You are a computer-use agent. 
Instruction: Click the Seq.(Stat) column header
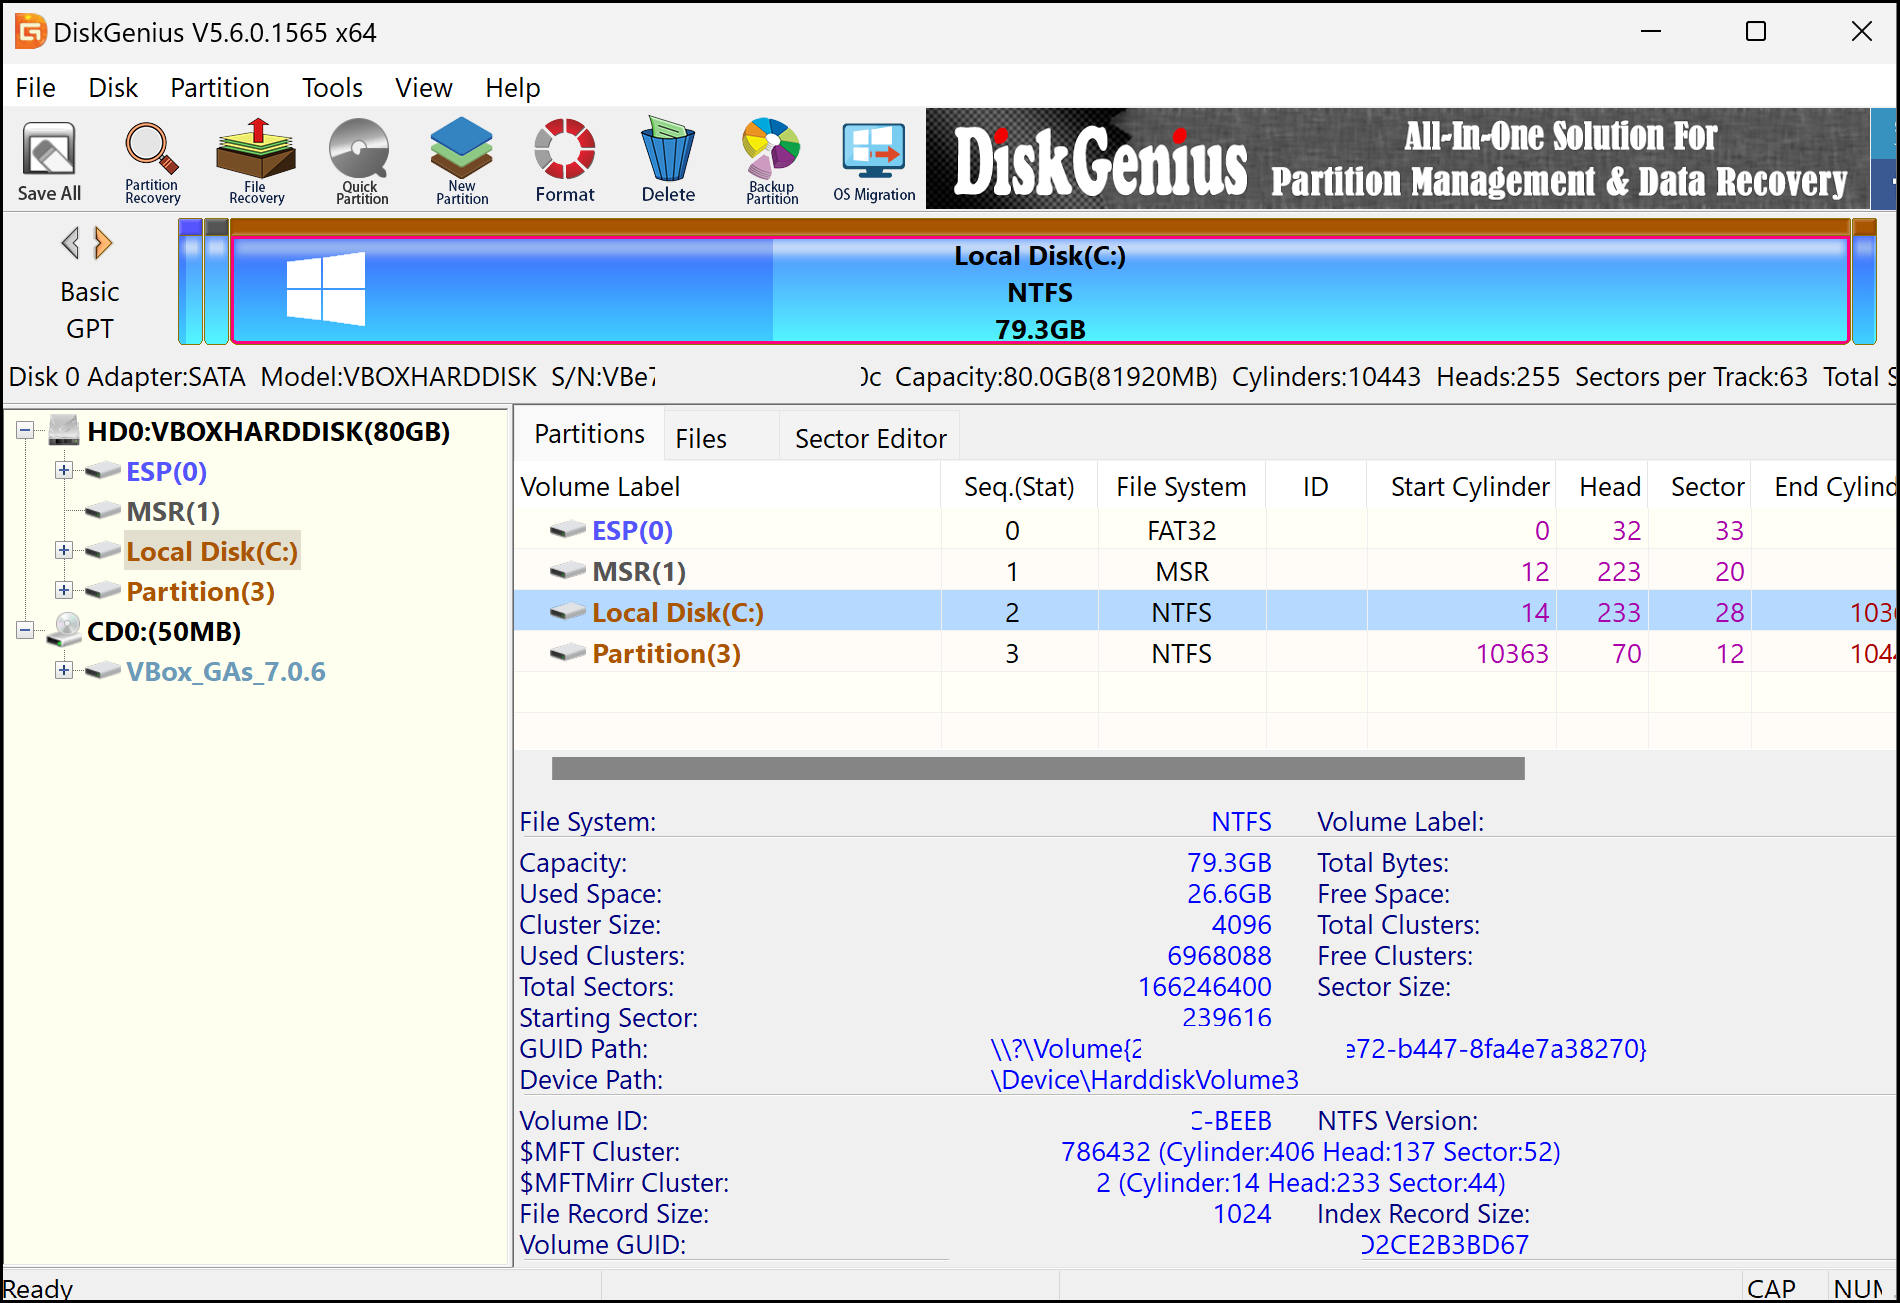1019,486
